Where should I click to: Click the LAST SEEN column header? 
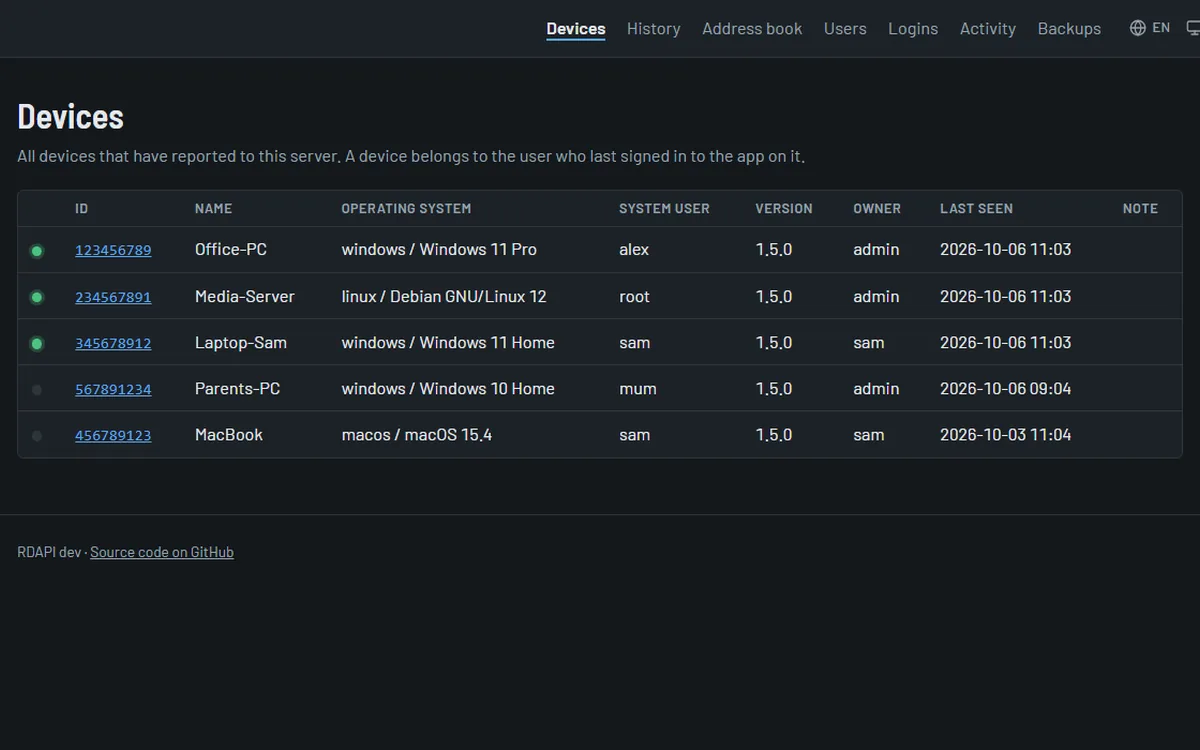(976, 209)
